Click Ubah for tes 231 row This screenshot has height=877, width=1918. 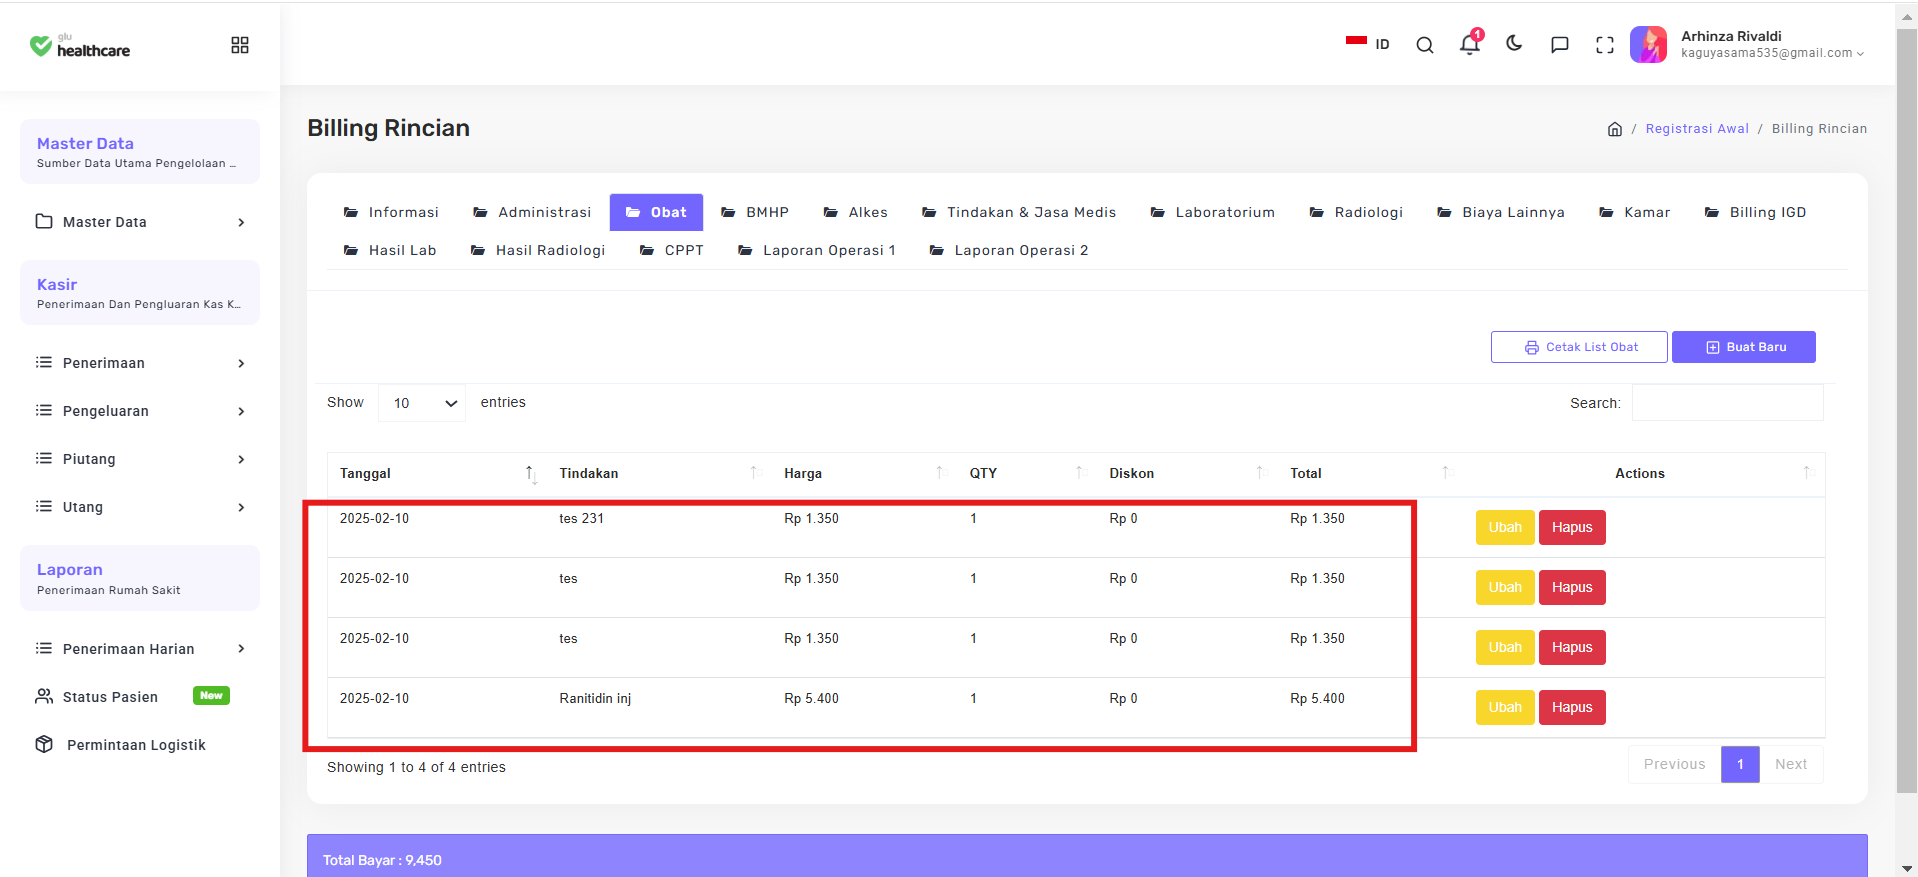tap(1505, 528)
